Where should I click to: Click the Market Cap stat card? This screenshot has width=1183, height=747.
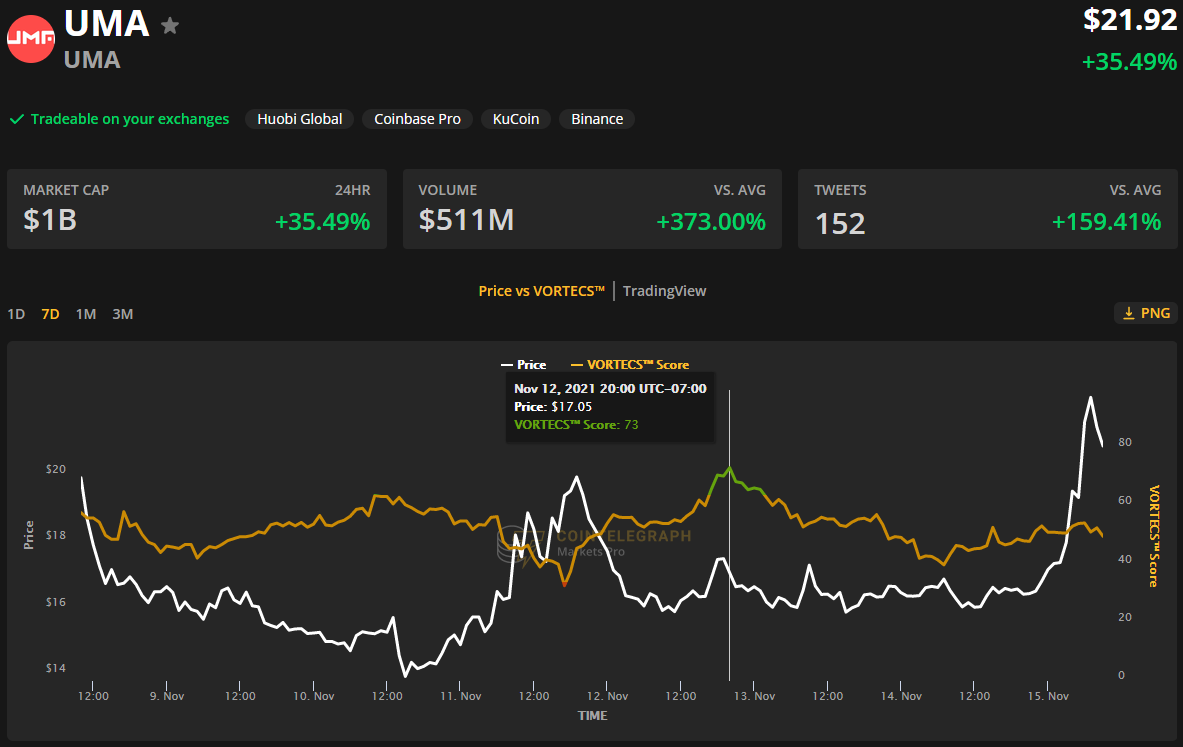tap(197, 209)
